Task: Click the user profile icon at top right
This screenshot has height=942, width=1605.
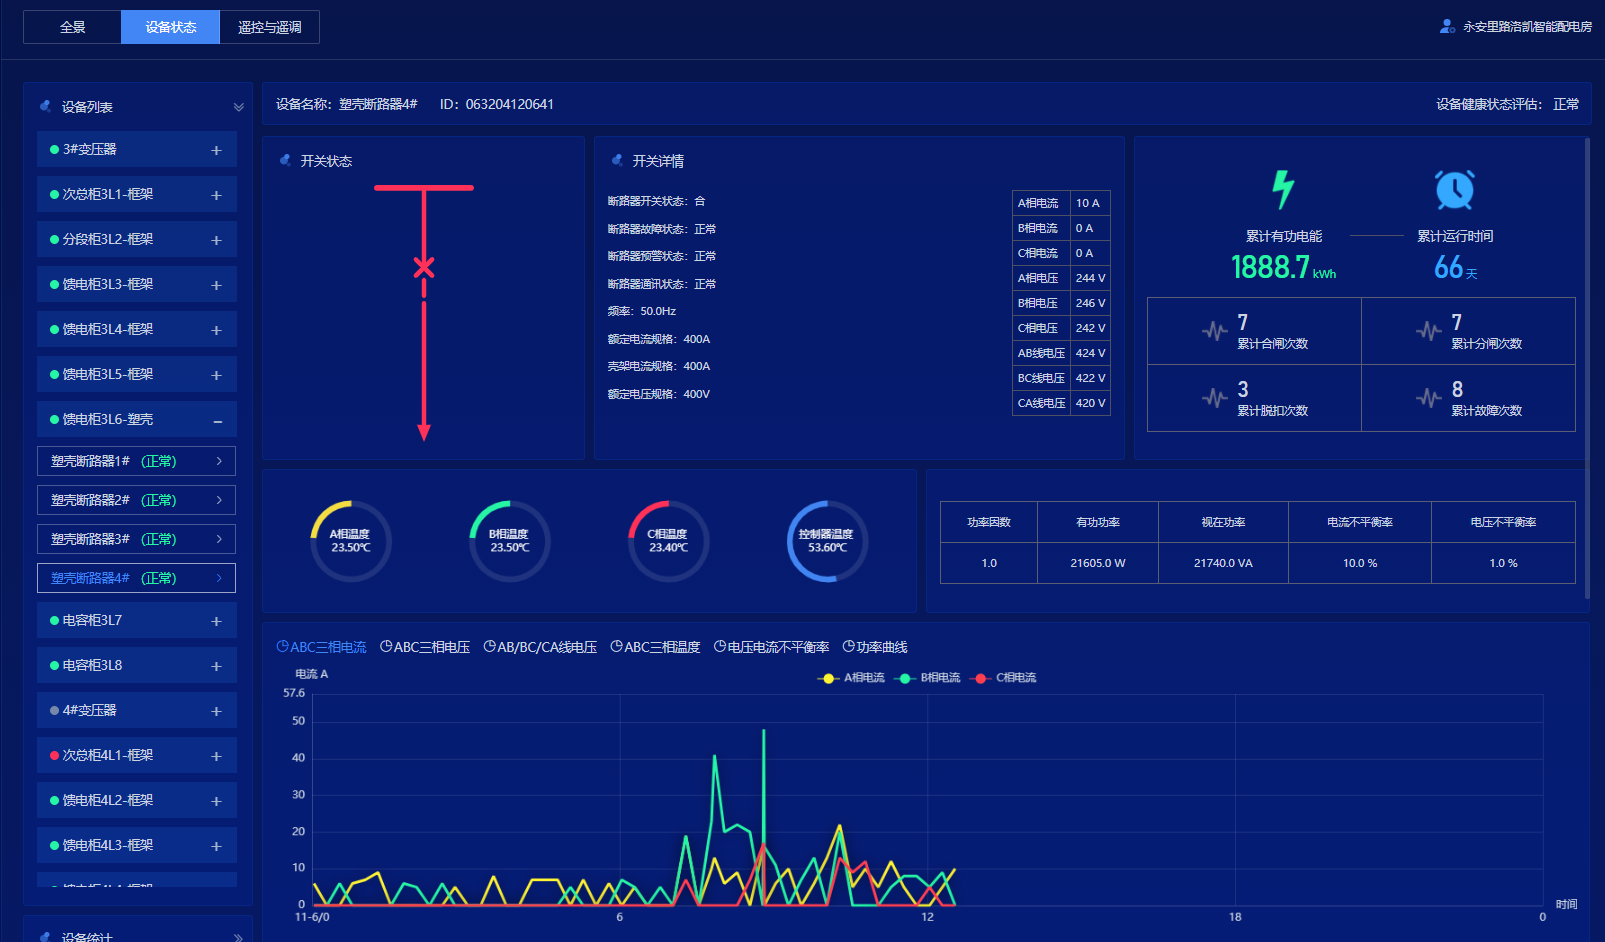Action: (1446, 27)
